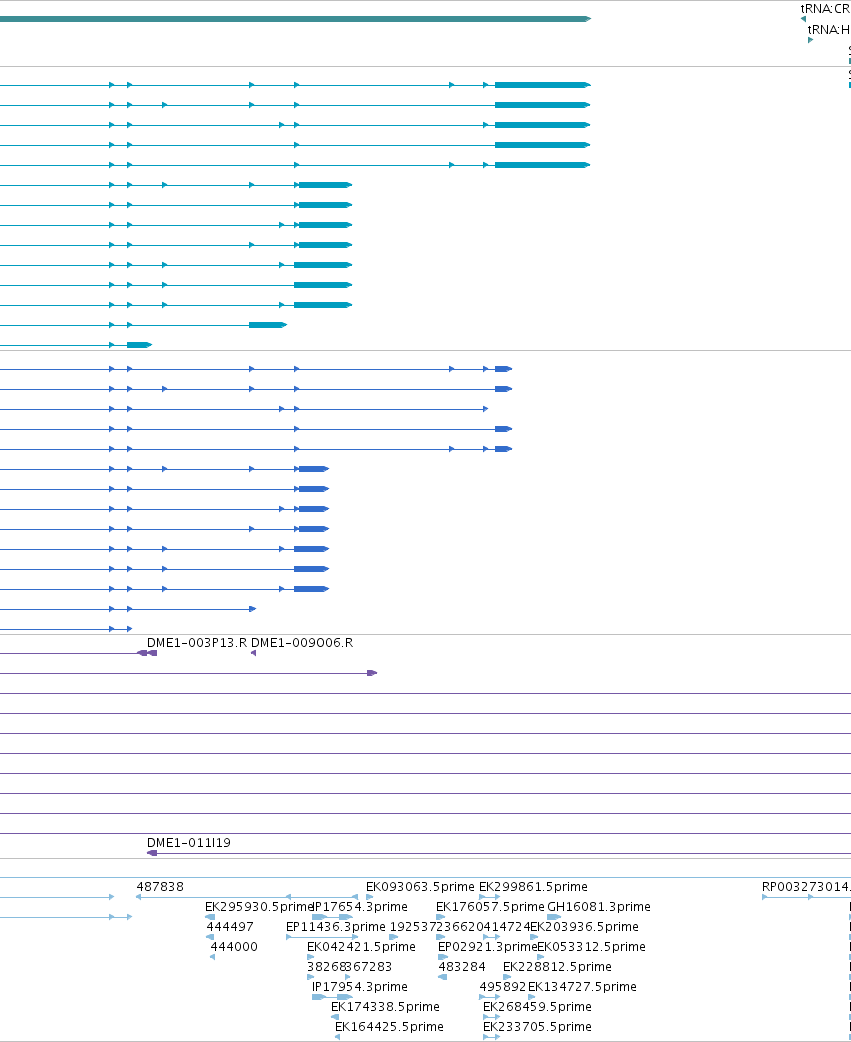
Task: Select the EK228812.5prime EST label
Action: click(x=557, y=966)
